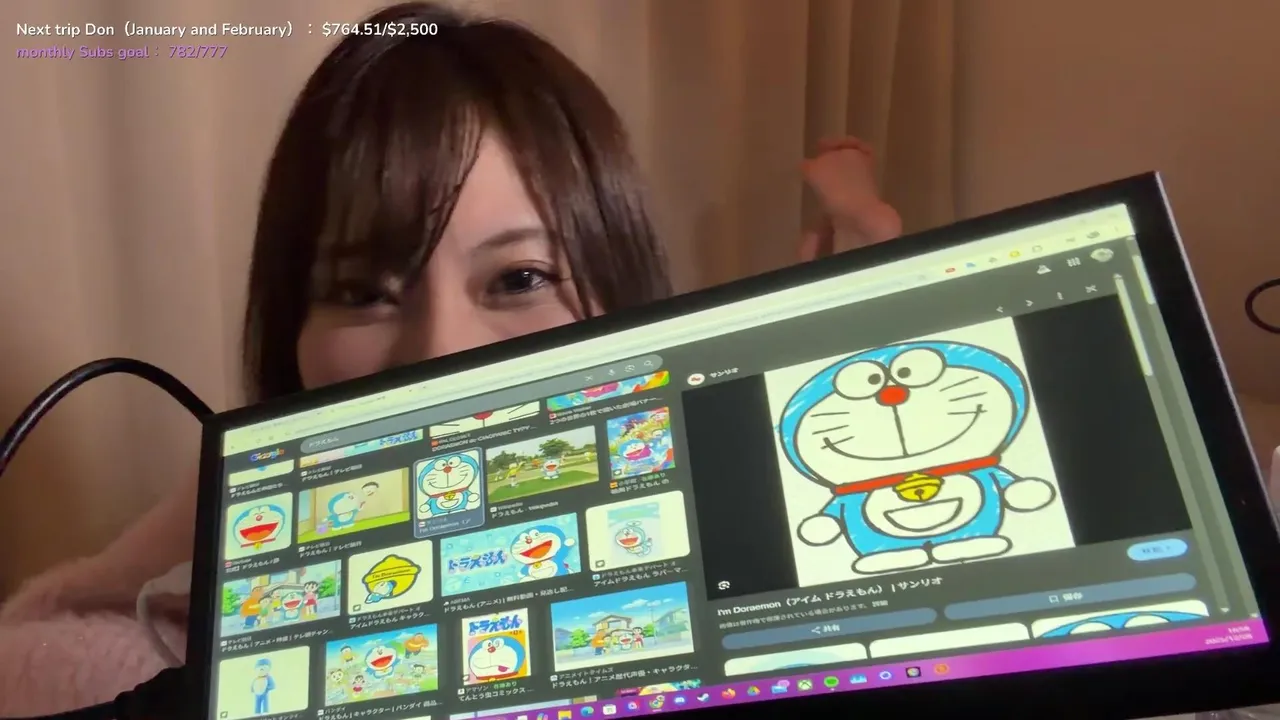Click the blue 訪問 visit button
The image size is (1280, 720).
[x=1157, y=548]
